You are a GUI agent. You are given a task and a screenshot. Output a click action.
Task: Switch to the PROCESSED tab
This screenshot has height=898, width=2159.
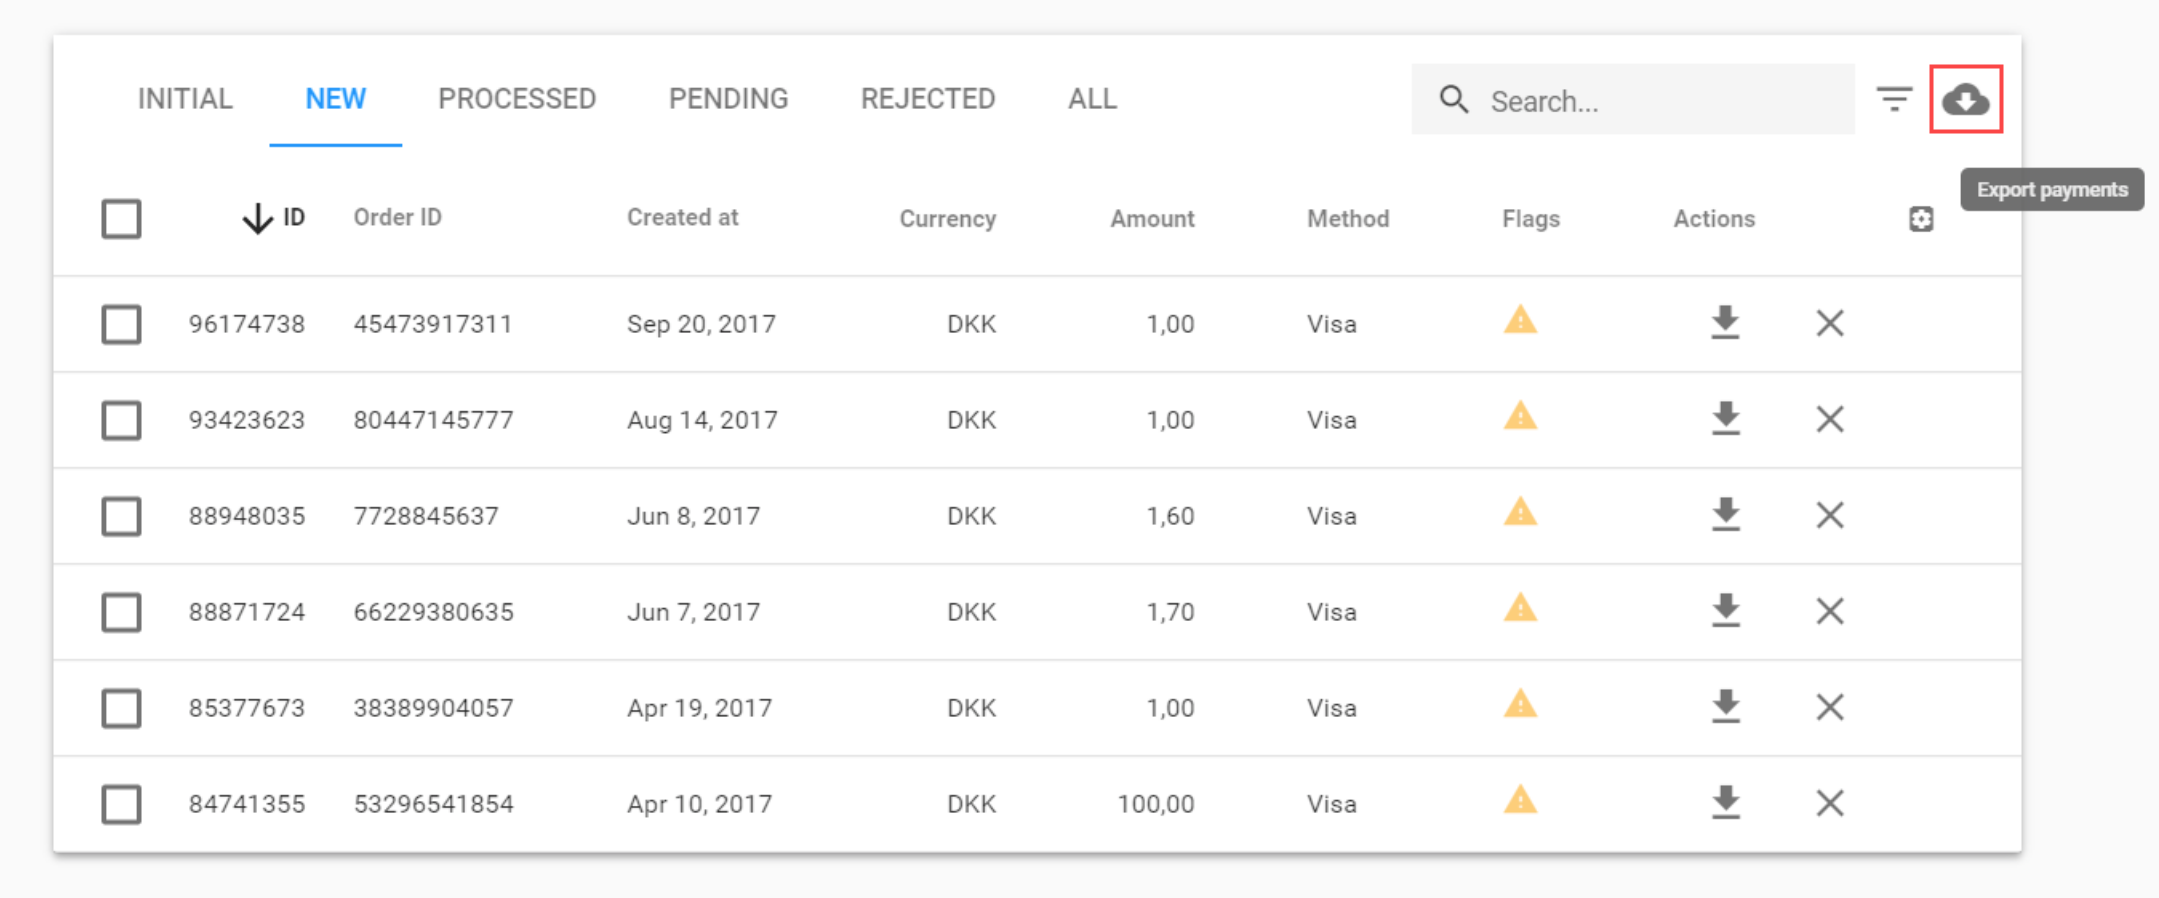(517, 99)
